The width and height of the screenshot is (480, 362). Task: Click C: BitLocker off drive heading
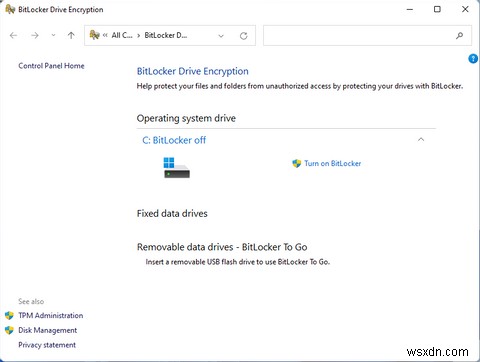(x=174, y=140)
